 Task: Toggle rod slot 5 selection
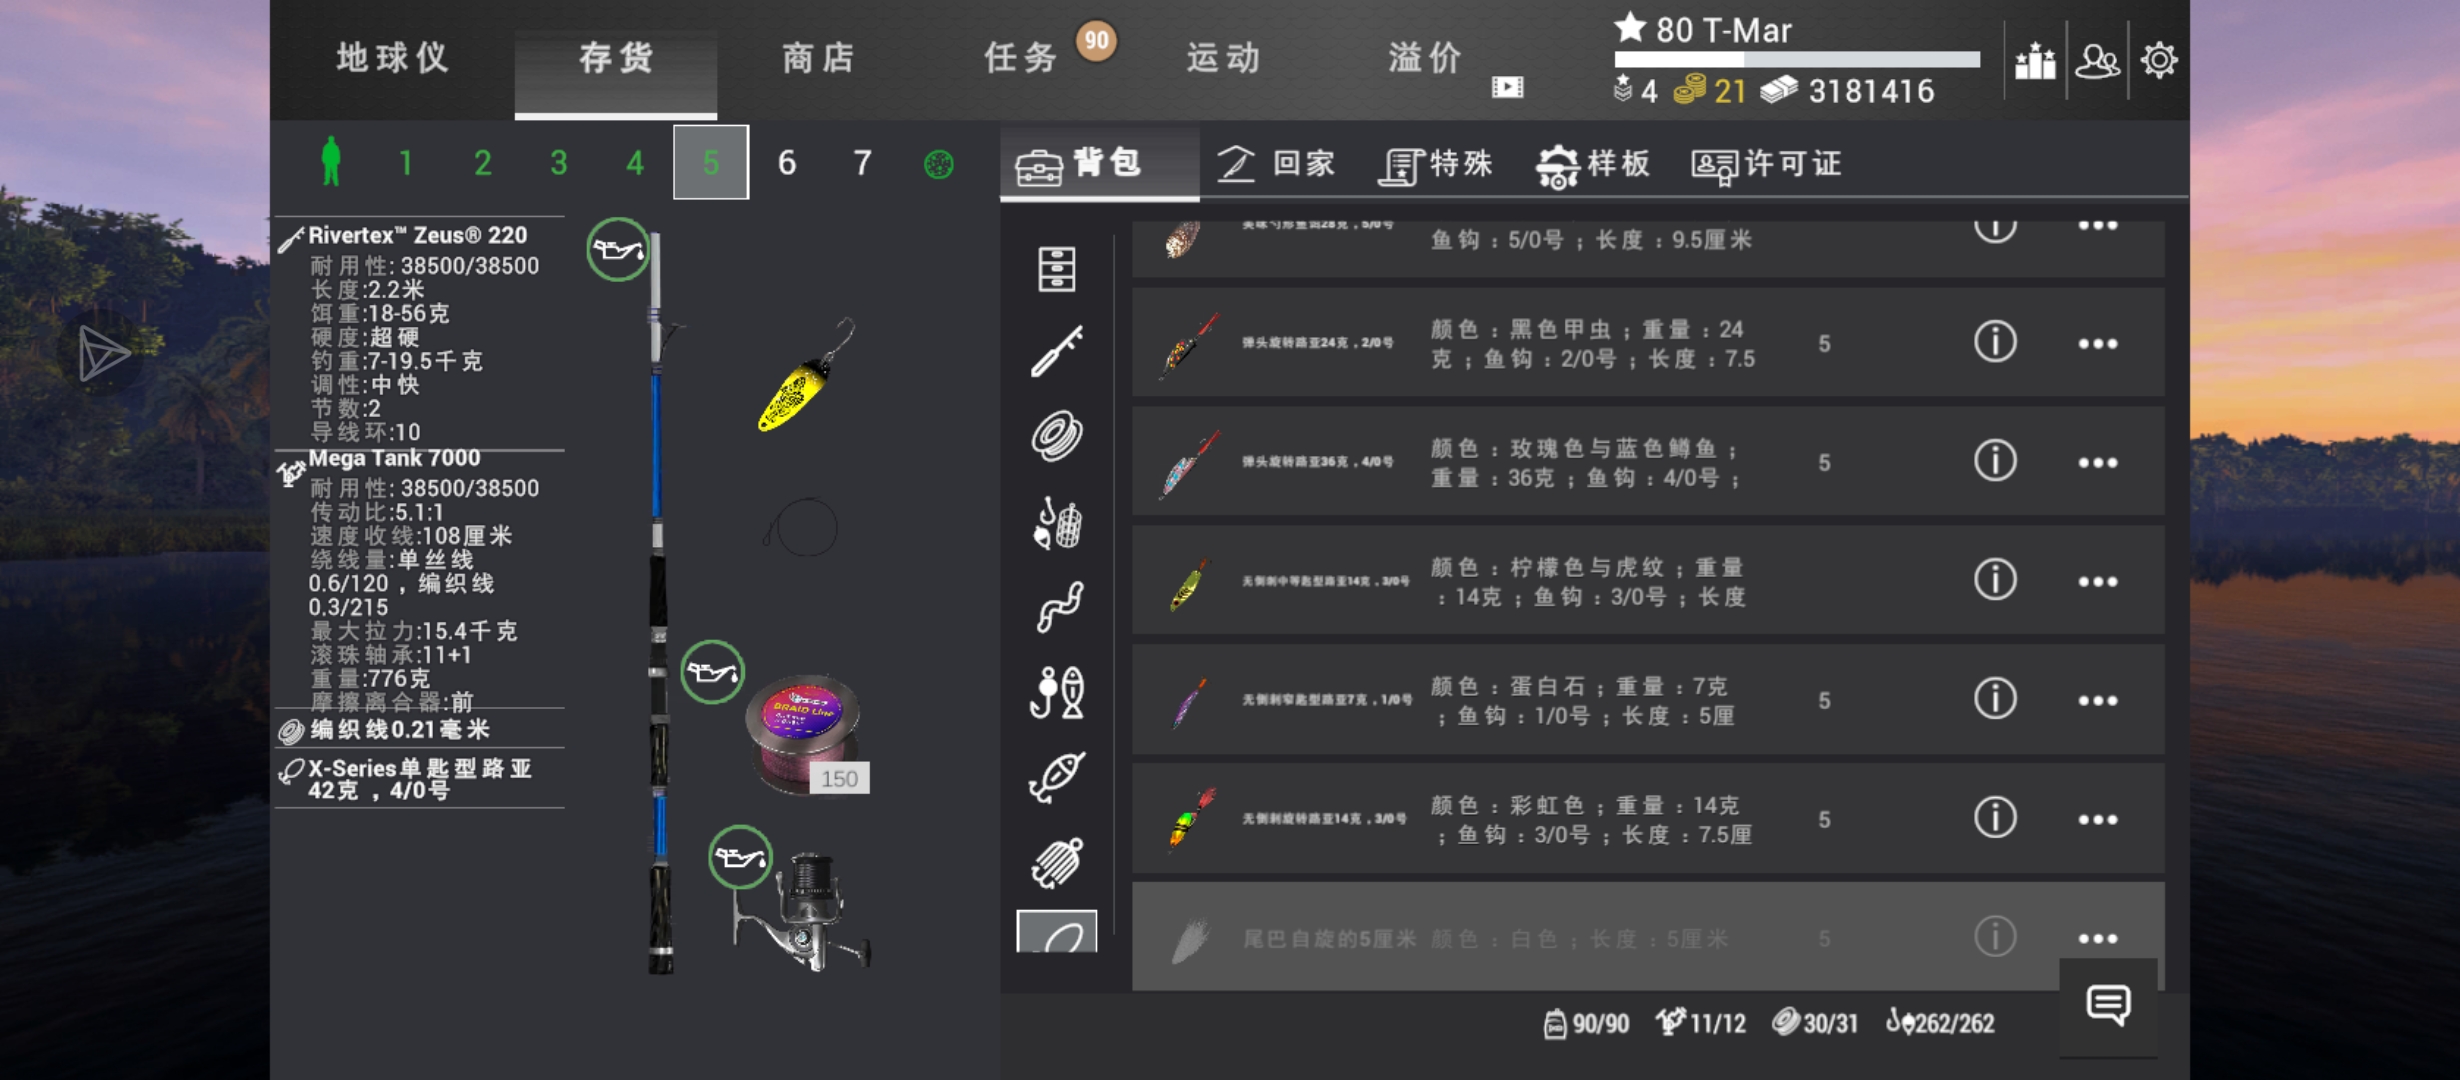pos(711,162)
